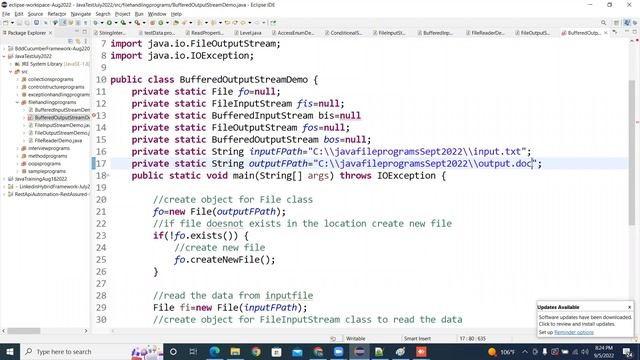Select the Java perspective icon
Viewport: 640px width, 360px height.
(x=627, y=23)
